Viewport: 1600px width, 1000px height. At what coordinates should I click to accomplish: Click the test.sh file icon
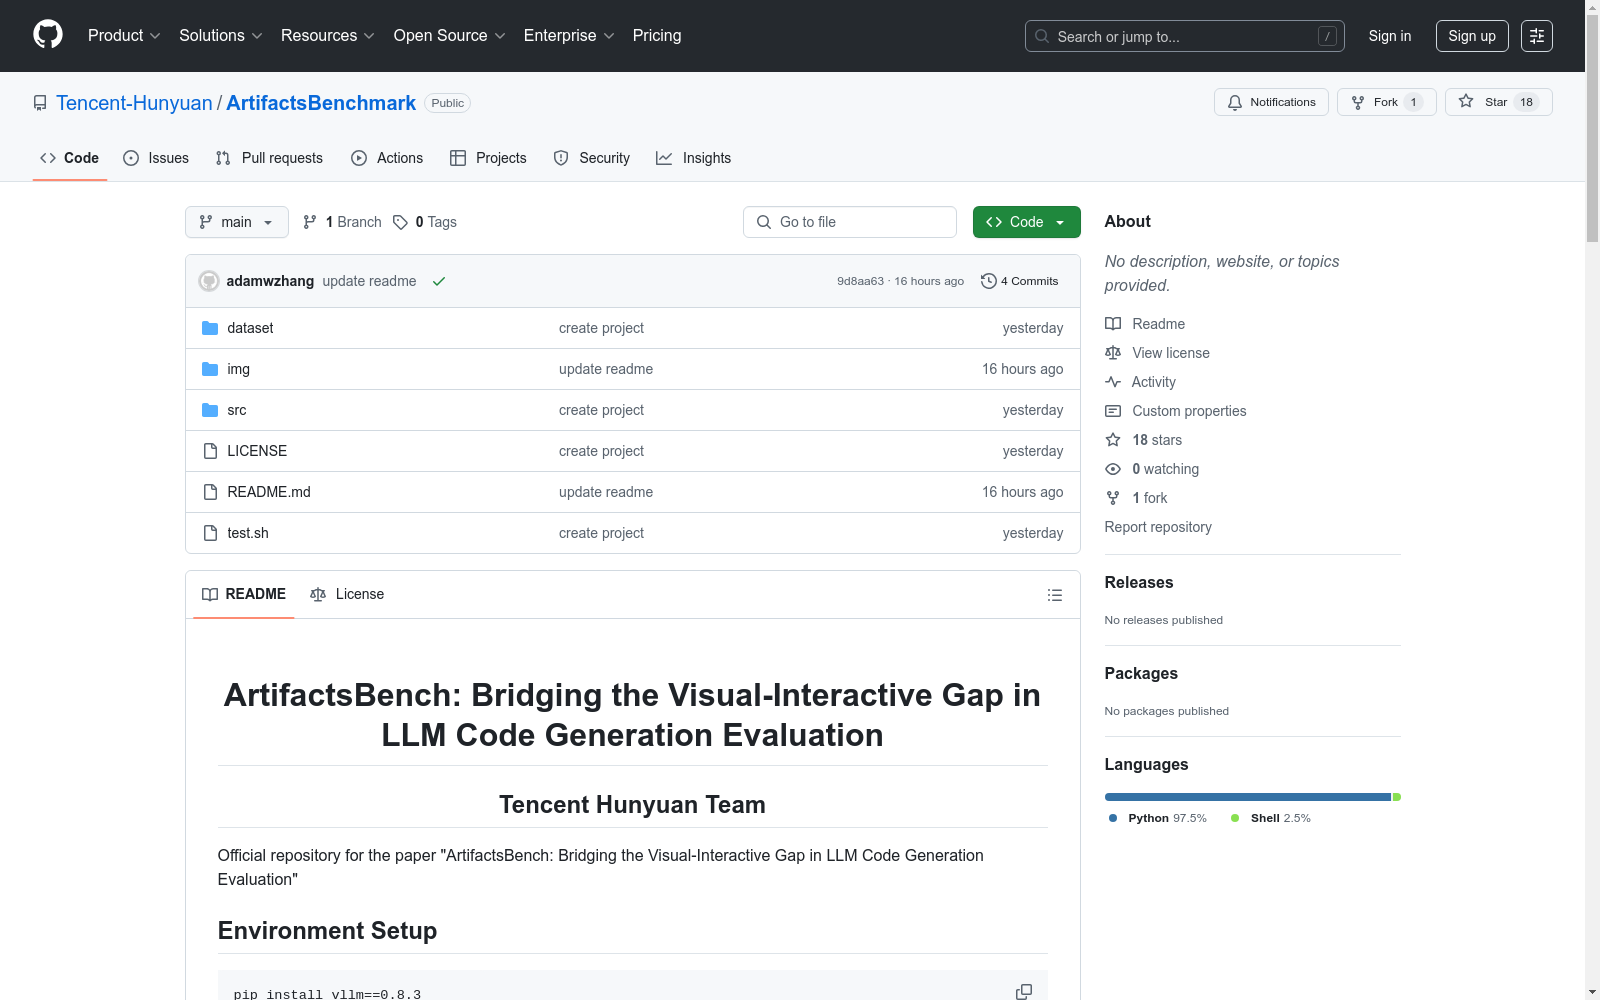click(210, 533)
